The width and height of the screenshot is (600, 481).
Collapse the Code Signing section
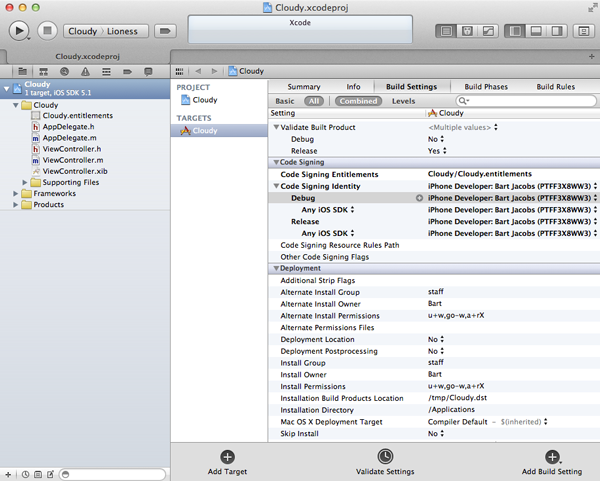276,162
